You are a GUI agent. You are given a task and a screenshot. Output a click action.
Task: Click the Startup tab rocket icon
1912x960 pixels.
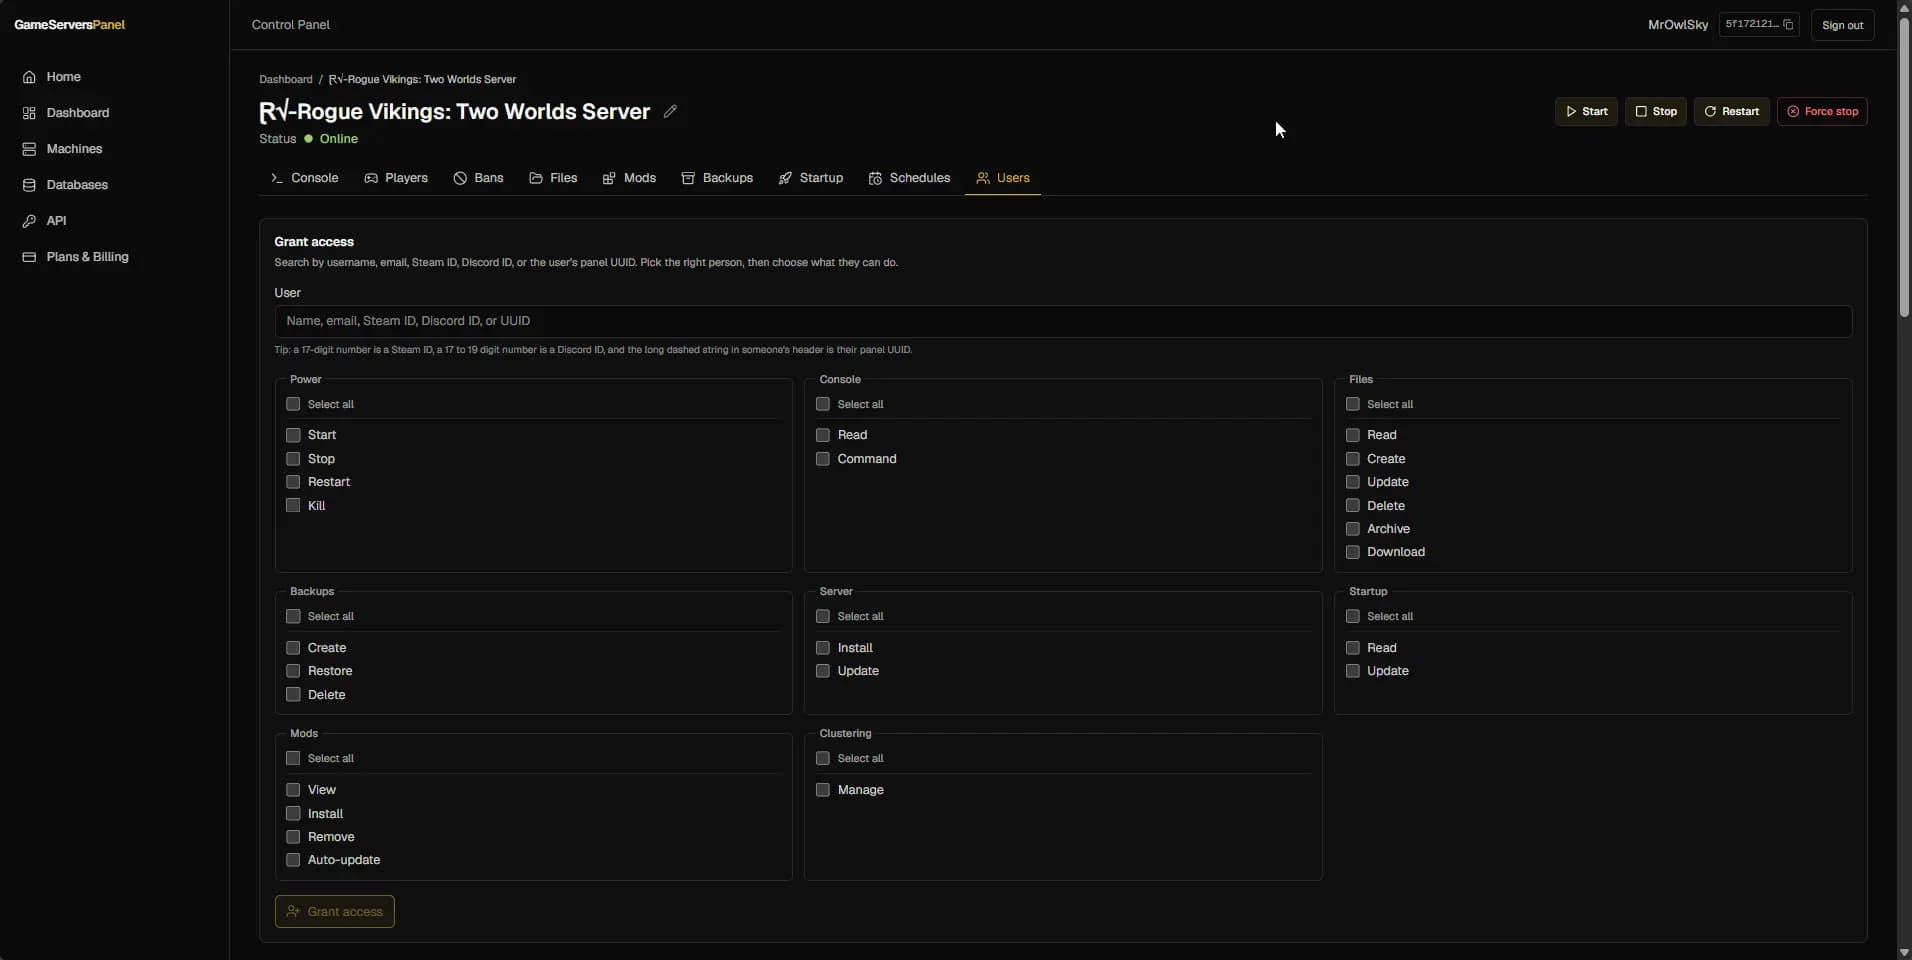click(785, 178)
